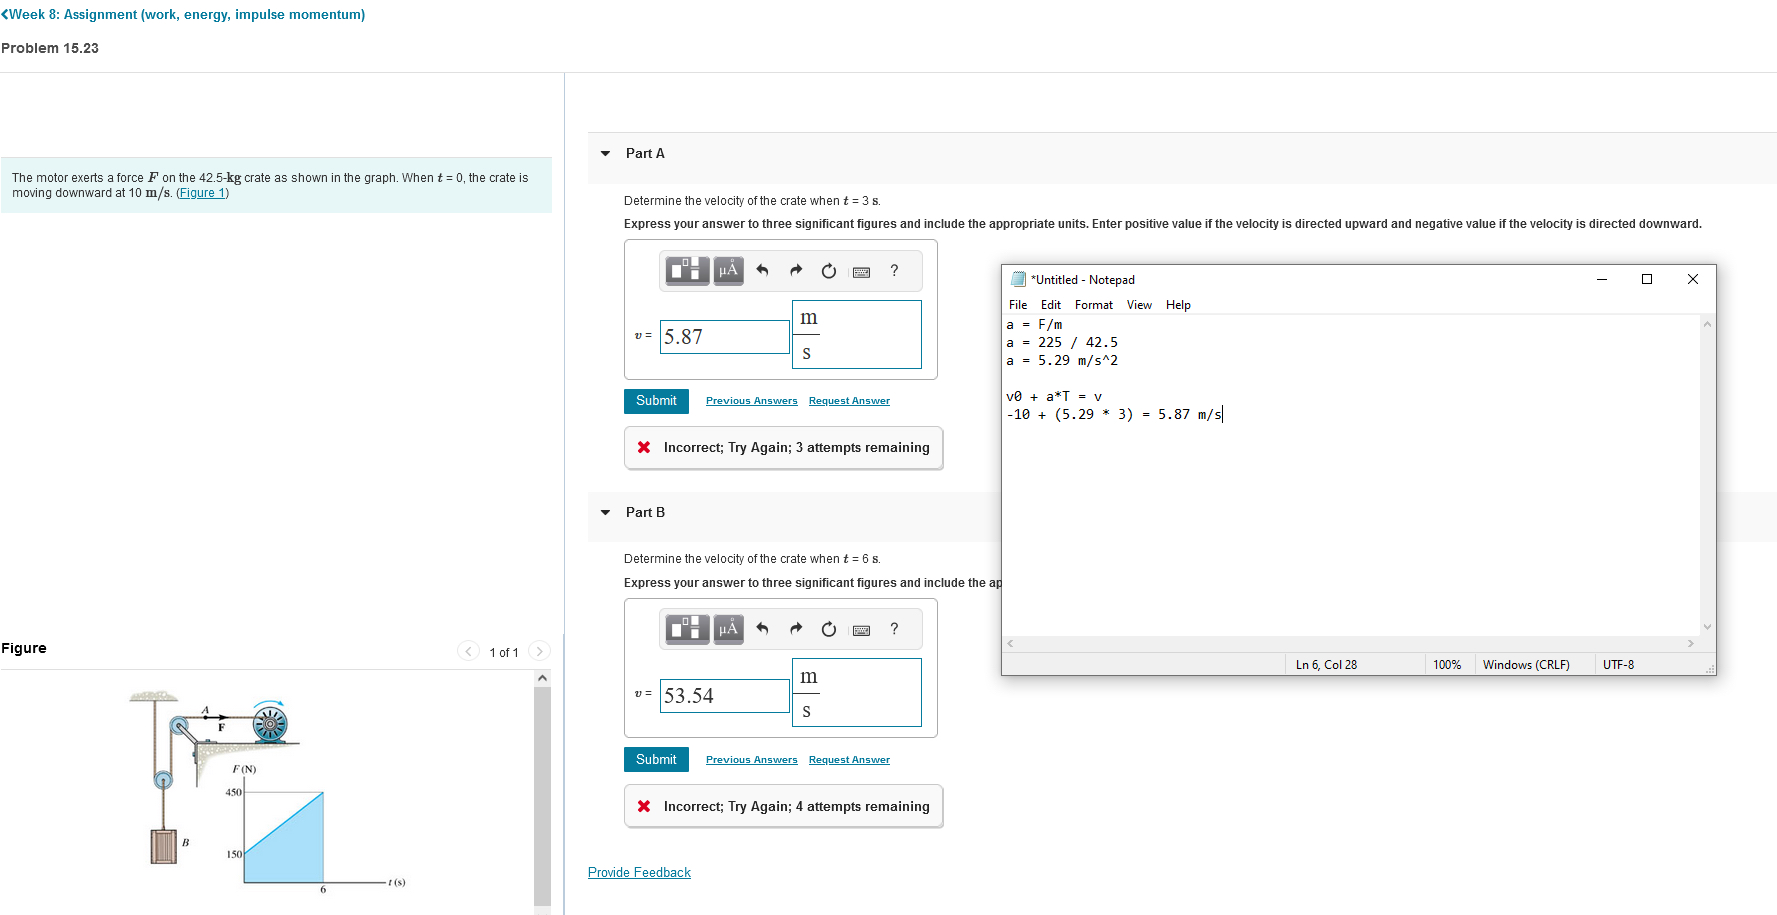Image resolution: width=1777 pixels, height=915 pixels.
Task: Submit the Part A answer
Action: (656, 401)
